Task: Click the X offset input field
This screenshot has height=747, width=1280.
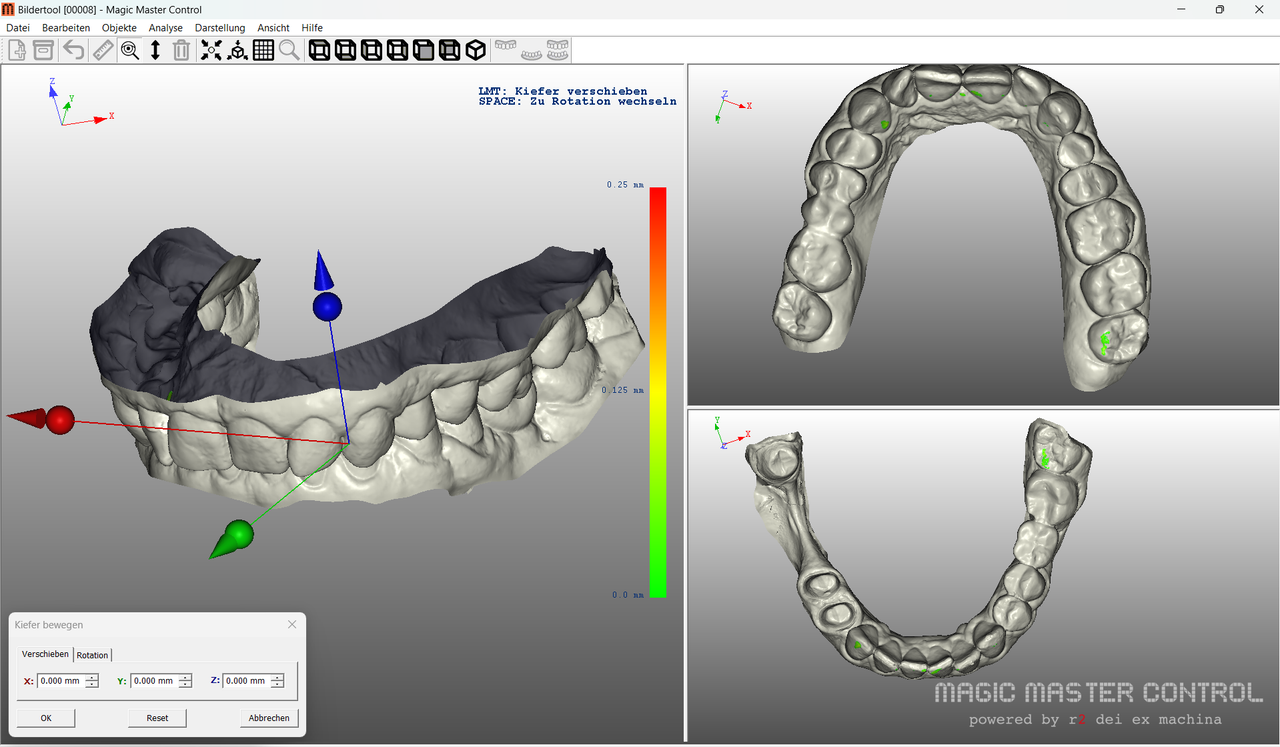Action: pos(61,681)
